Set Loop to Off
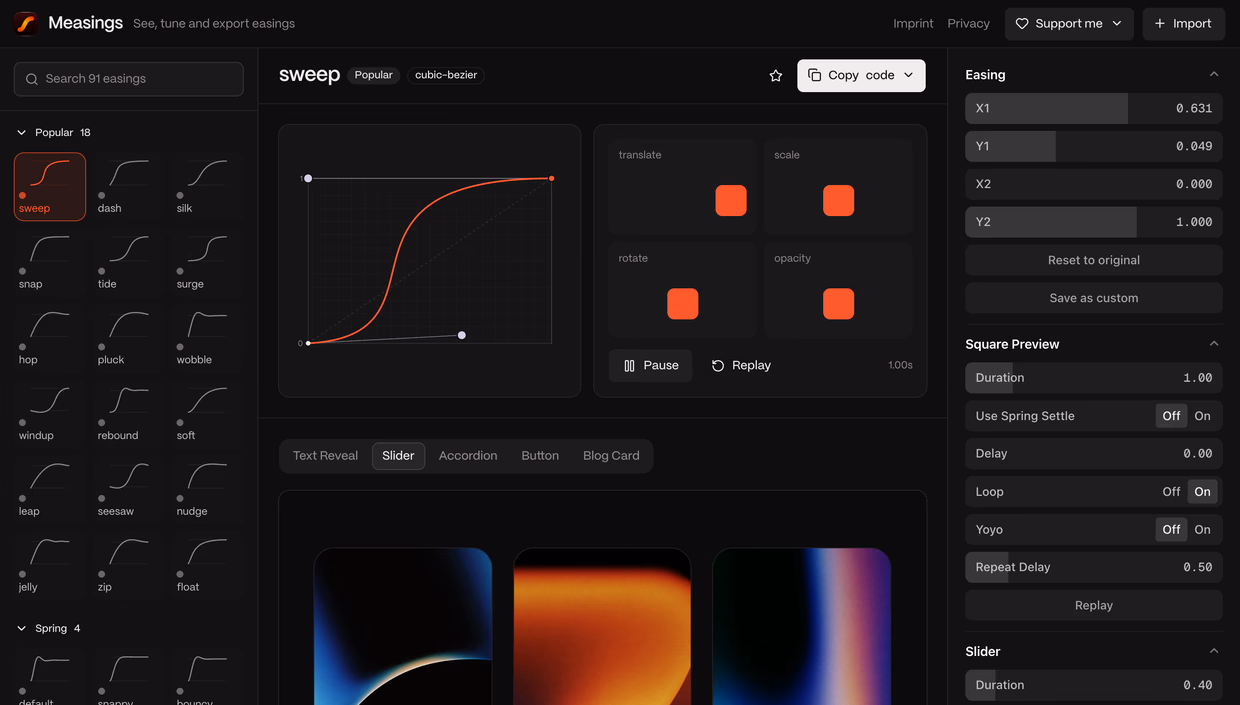 pos(1171,492)
